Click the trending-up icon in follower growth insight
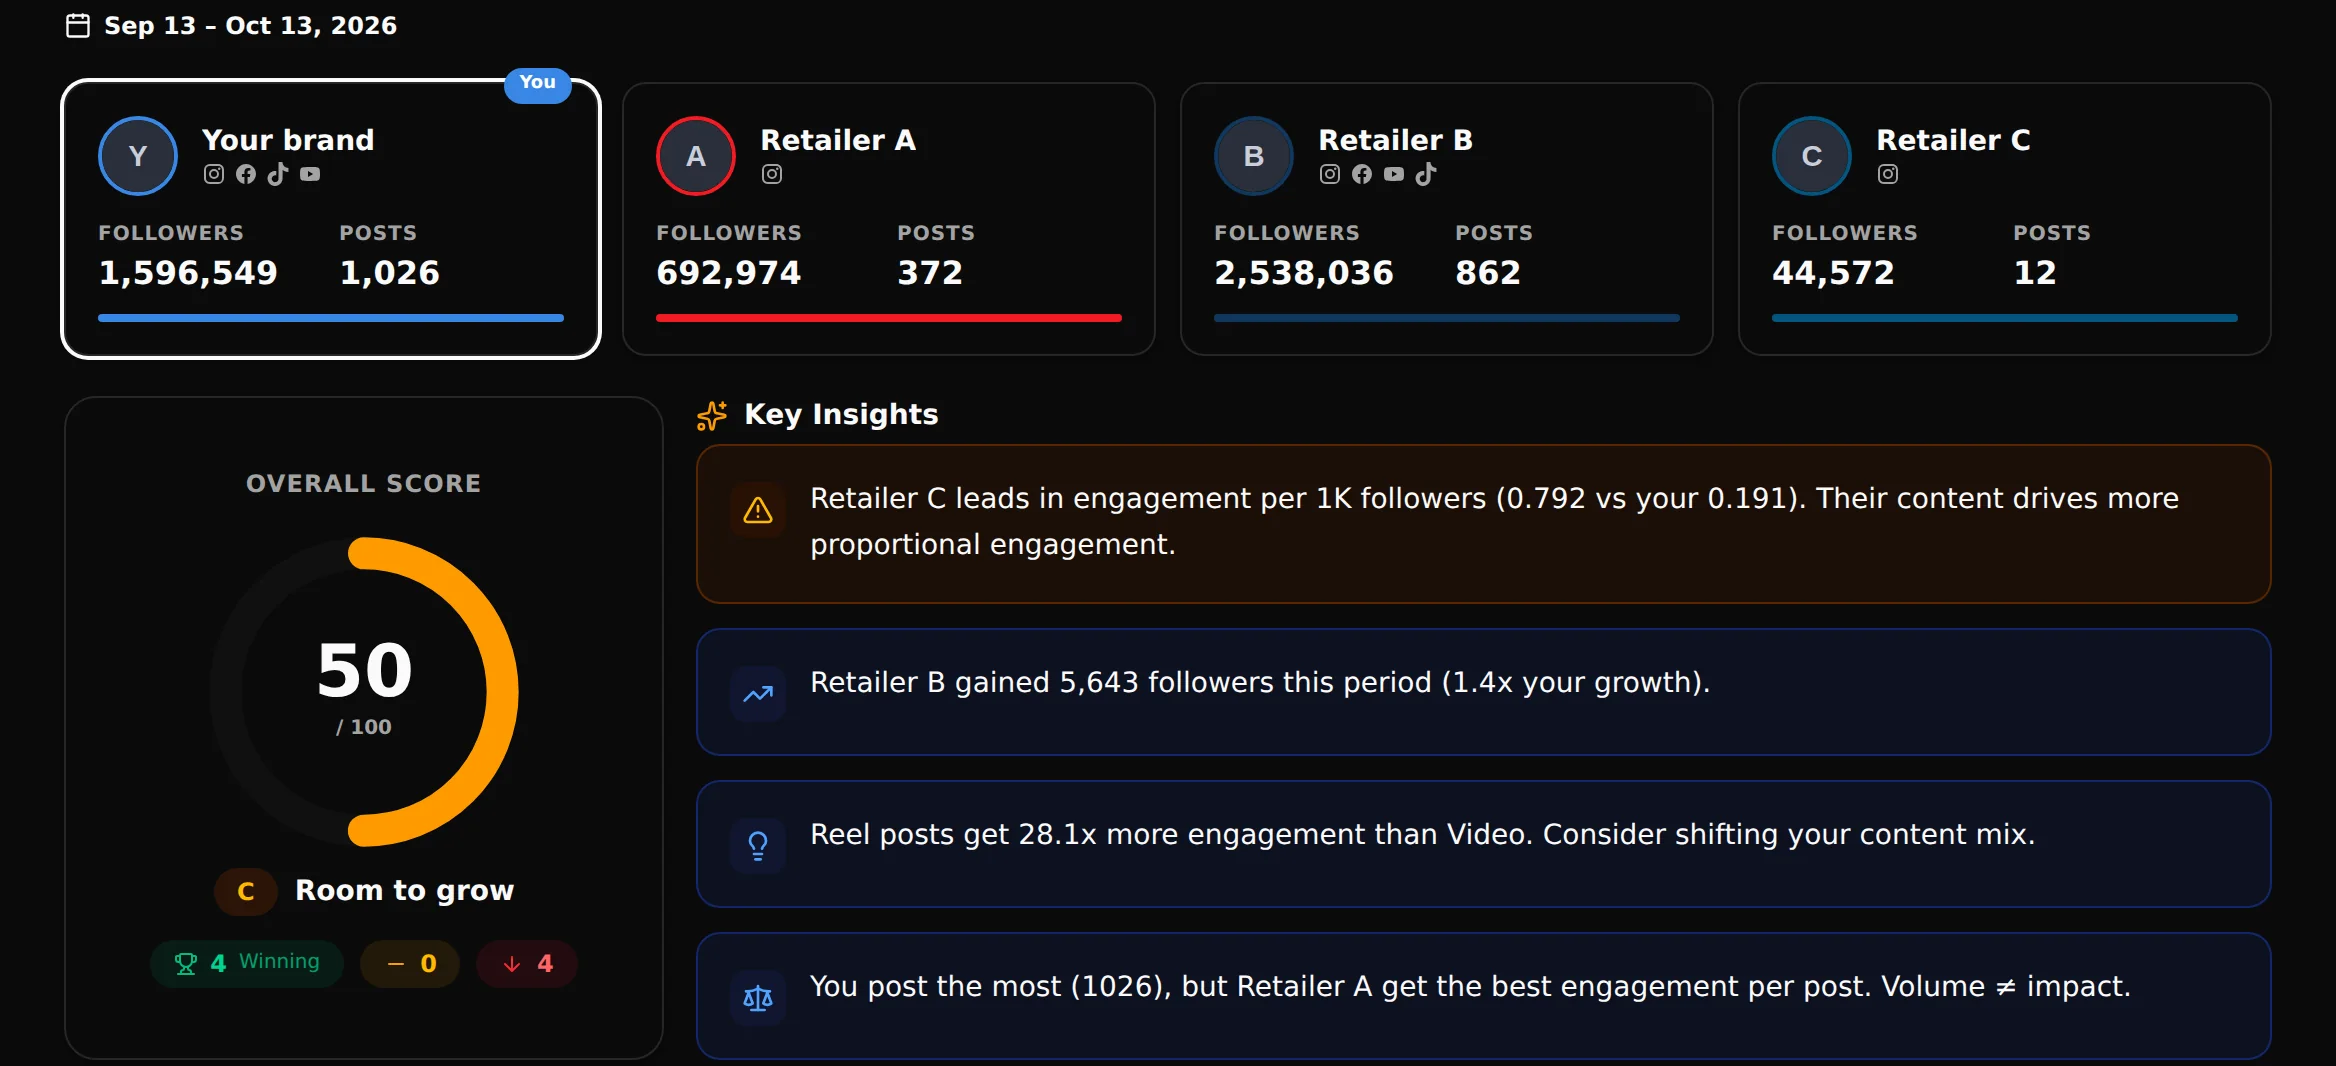Screen dimensions: 2336x1066 [x=758, y=694]
